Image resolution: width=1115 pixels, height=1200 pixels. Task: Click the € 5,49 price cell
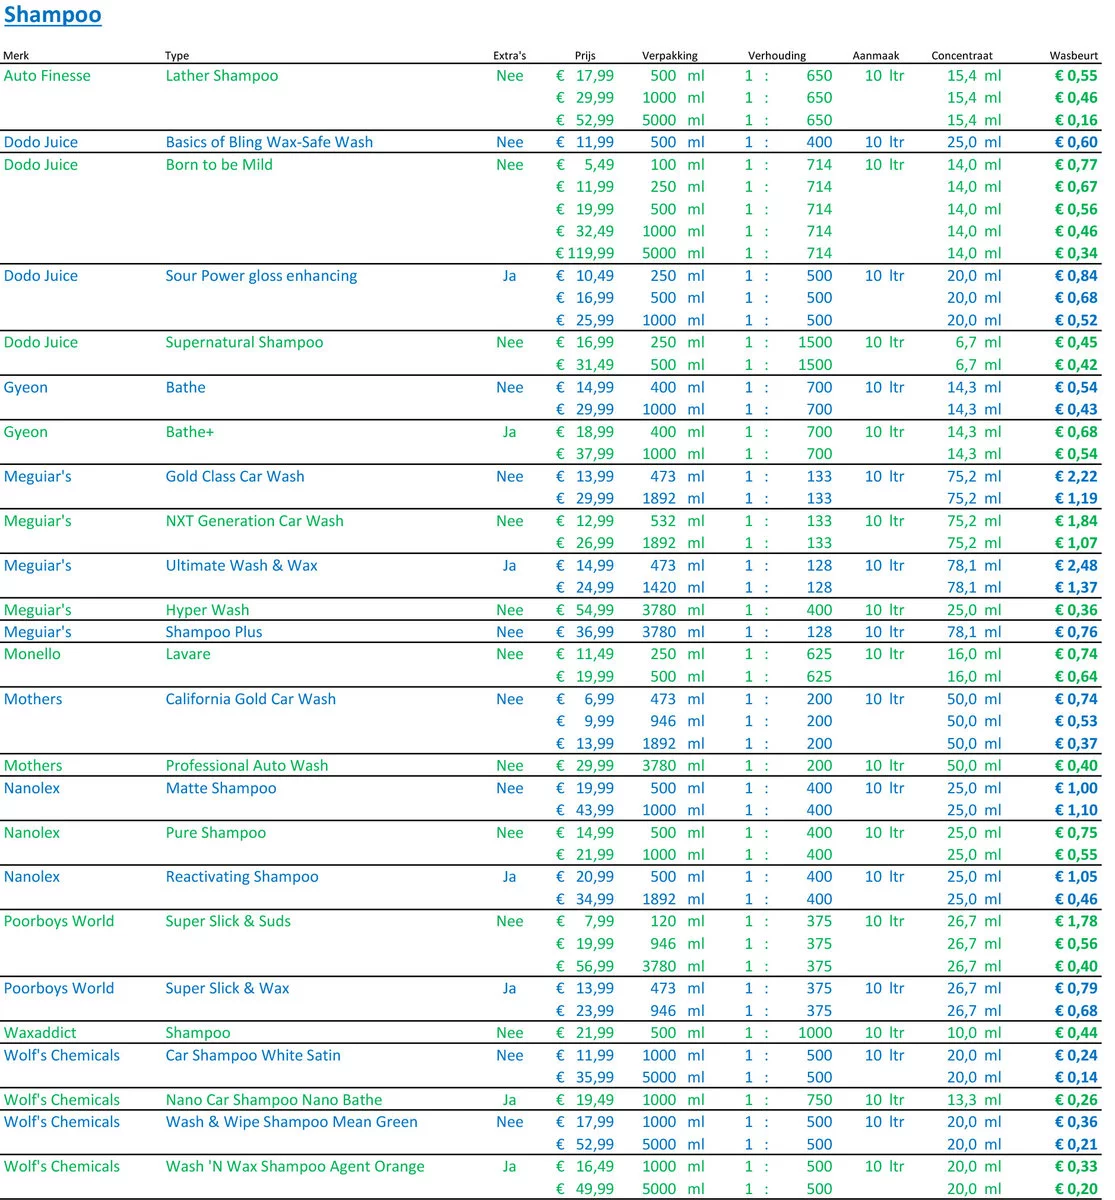pos(585,165)
